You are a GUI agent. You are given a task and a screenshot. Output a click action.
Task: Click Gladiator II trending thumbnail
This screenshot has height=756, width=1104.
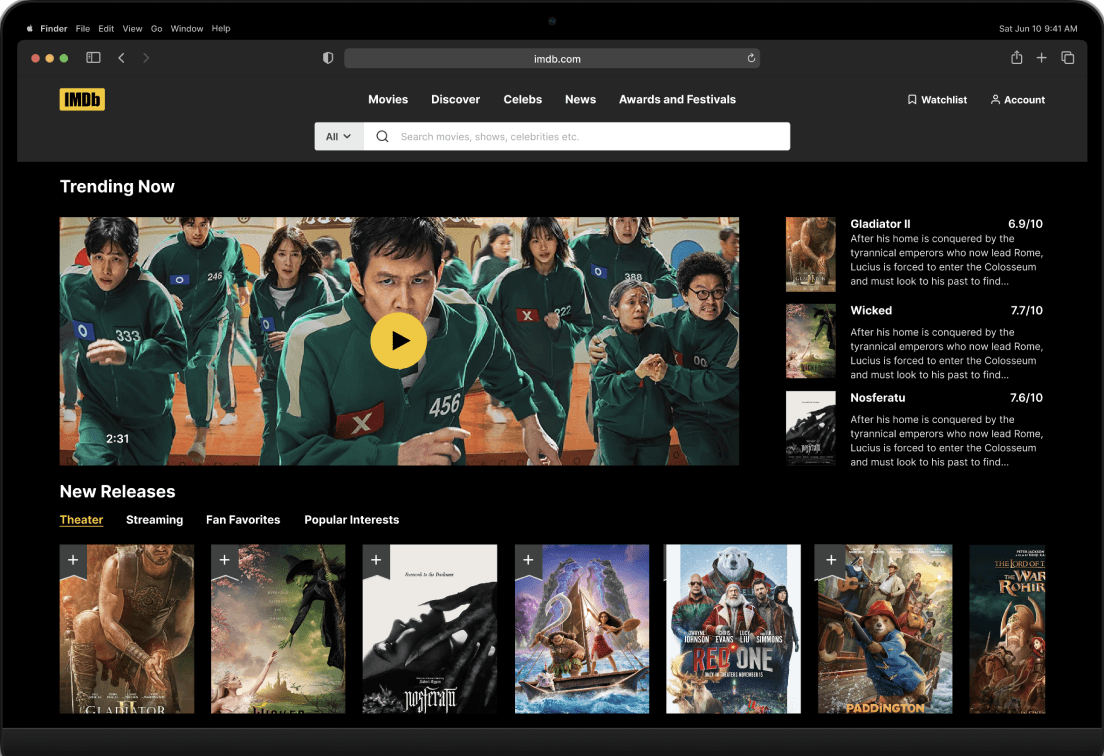(810, 254)
